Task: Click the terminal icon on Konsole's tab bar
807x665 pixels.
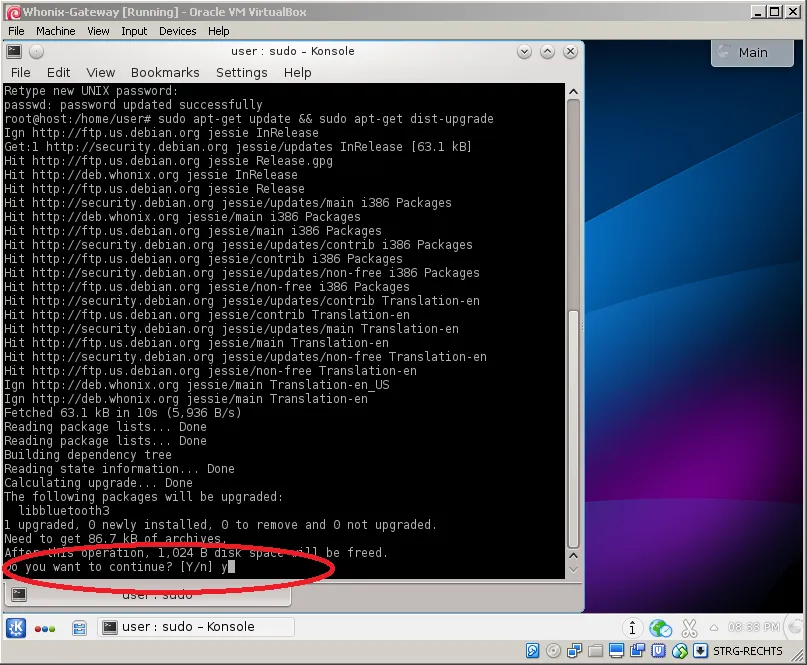Action: coord(19,594)
